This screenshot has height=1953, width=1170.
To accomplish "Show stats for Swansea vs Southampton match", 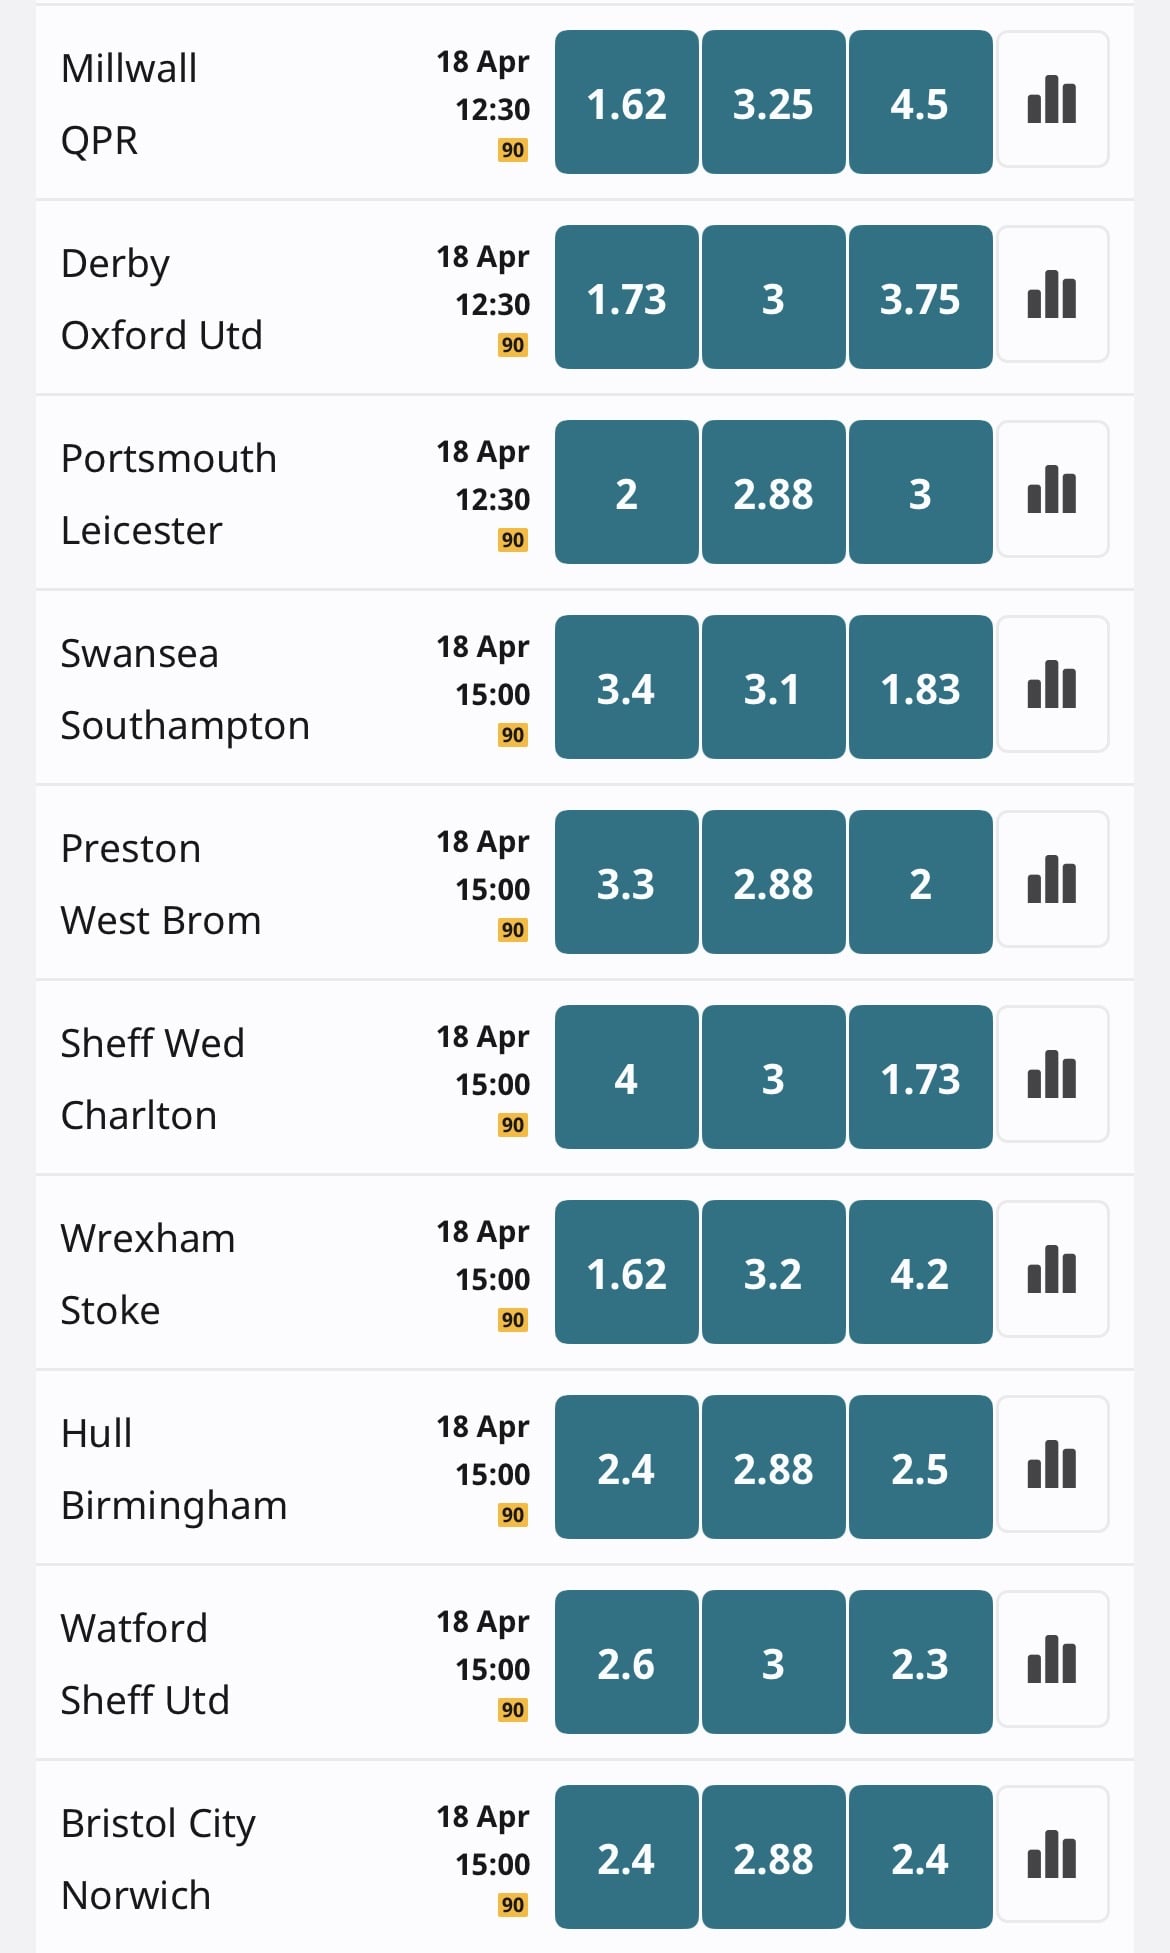I will point(1053,685).
